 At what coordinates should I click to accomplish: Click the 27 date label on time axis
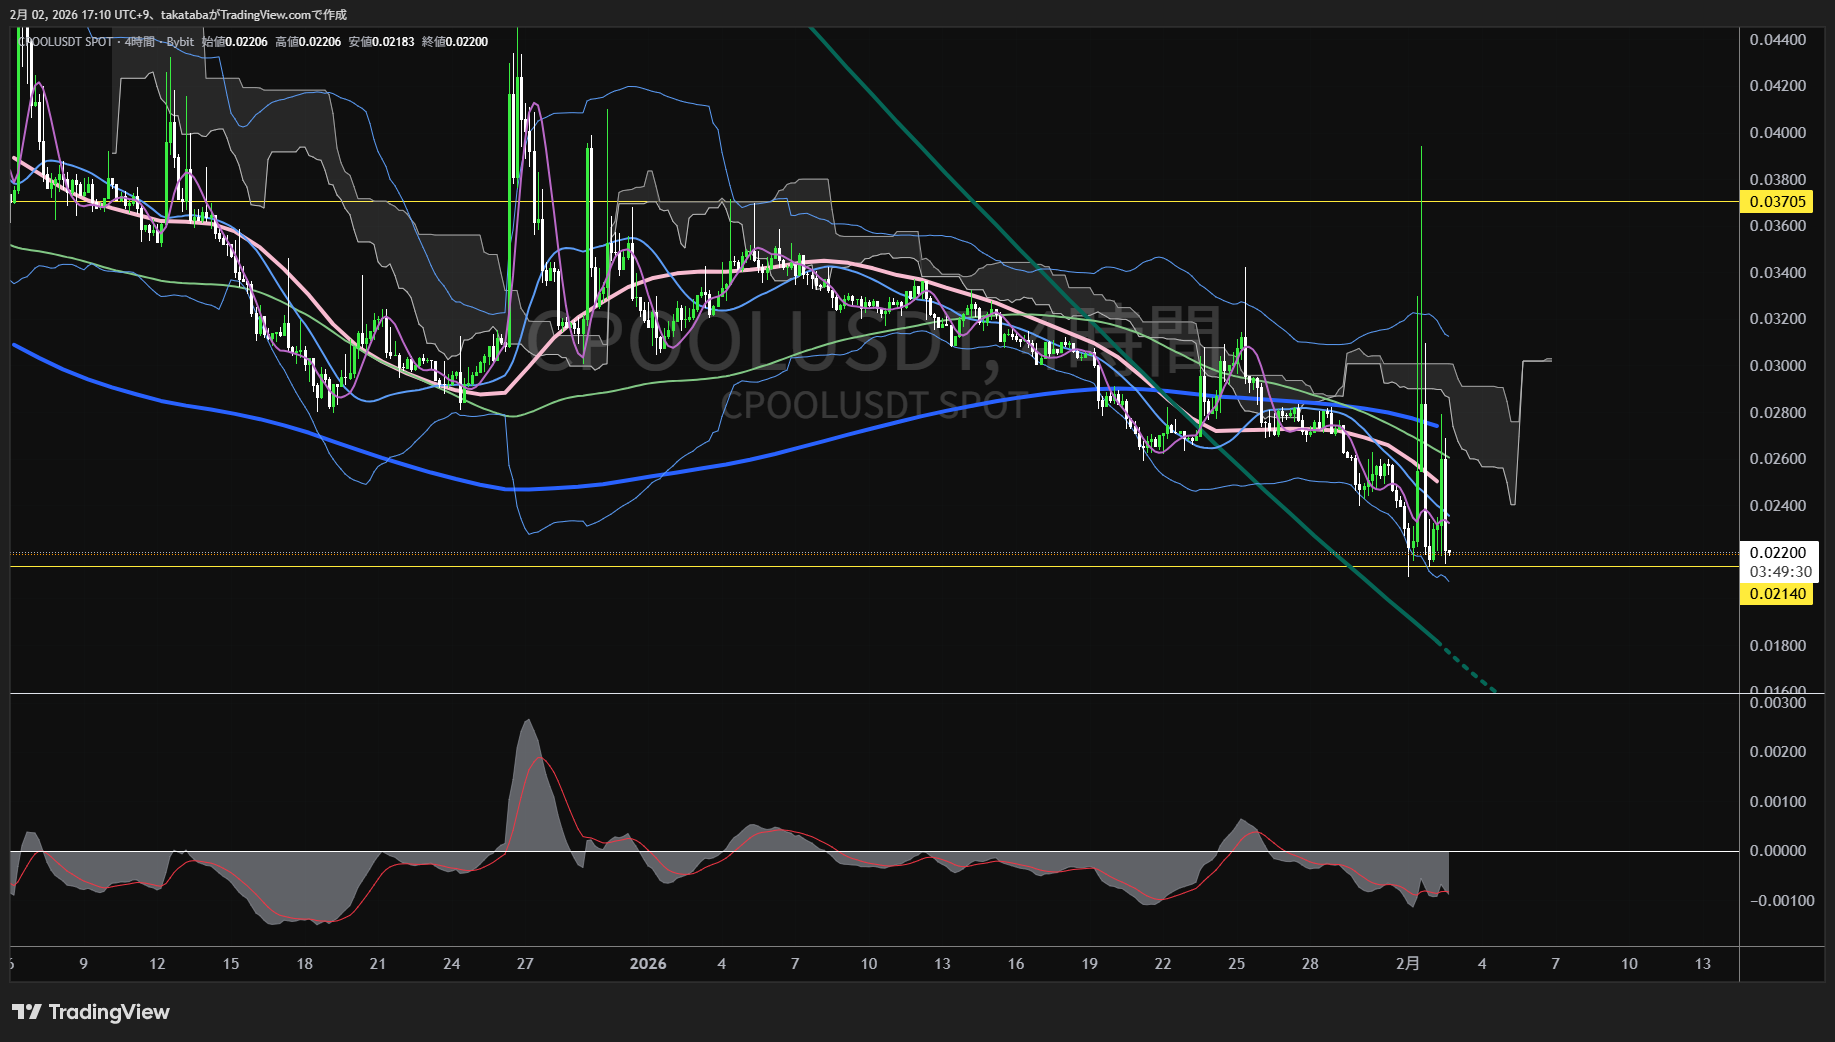(525, 964)
